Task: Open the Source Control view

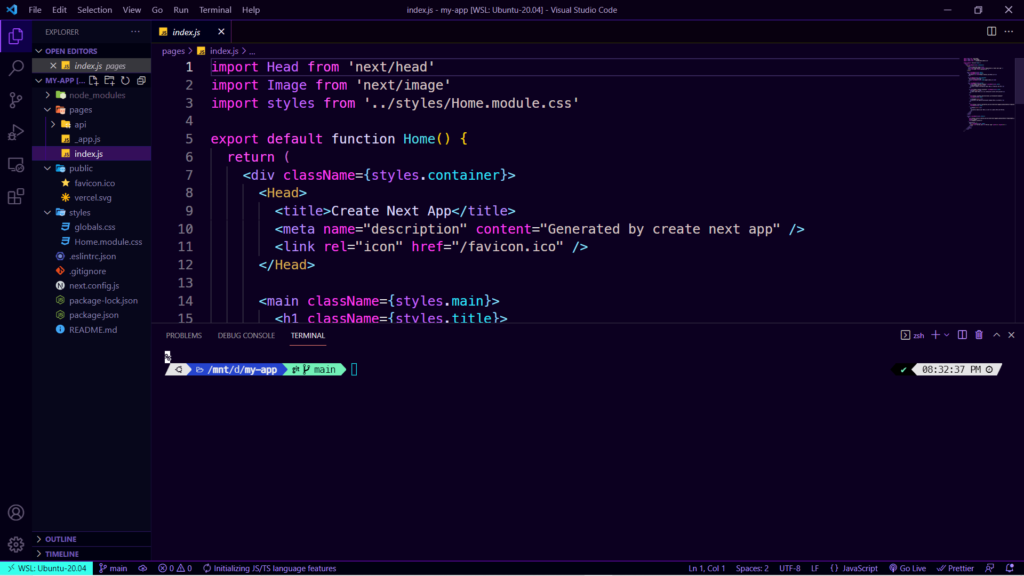Action: click(x=16, y=100)
